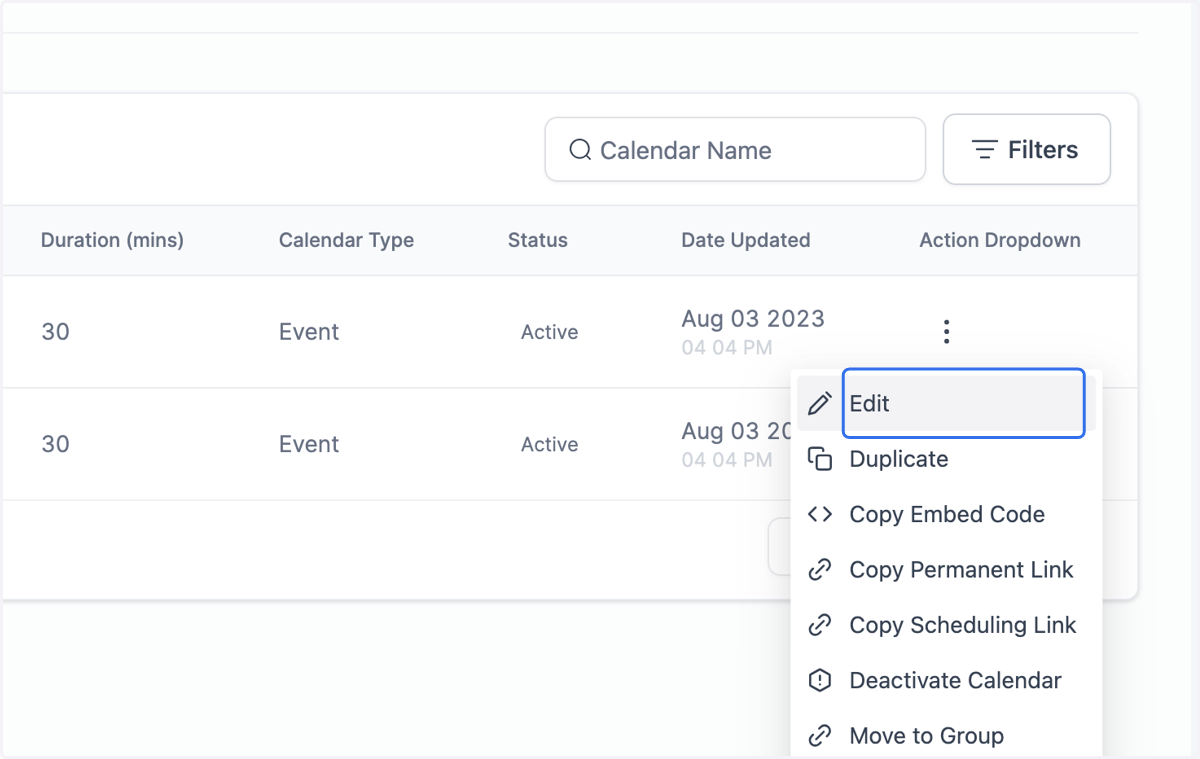The width and height of the screenshot is (1200, 759).
Task: Click the Date Updated column header
Action: coord(746,240)
